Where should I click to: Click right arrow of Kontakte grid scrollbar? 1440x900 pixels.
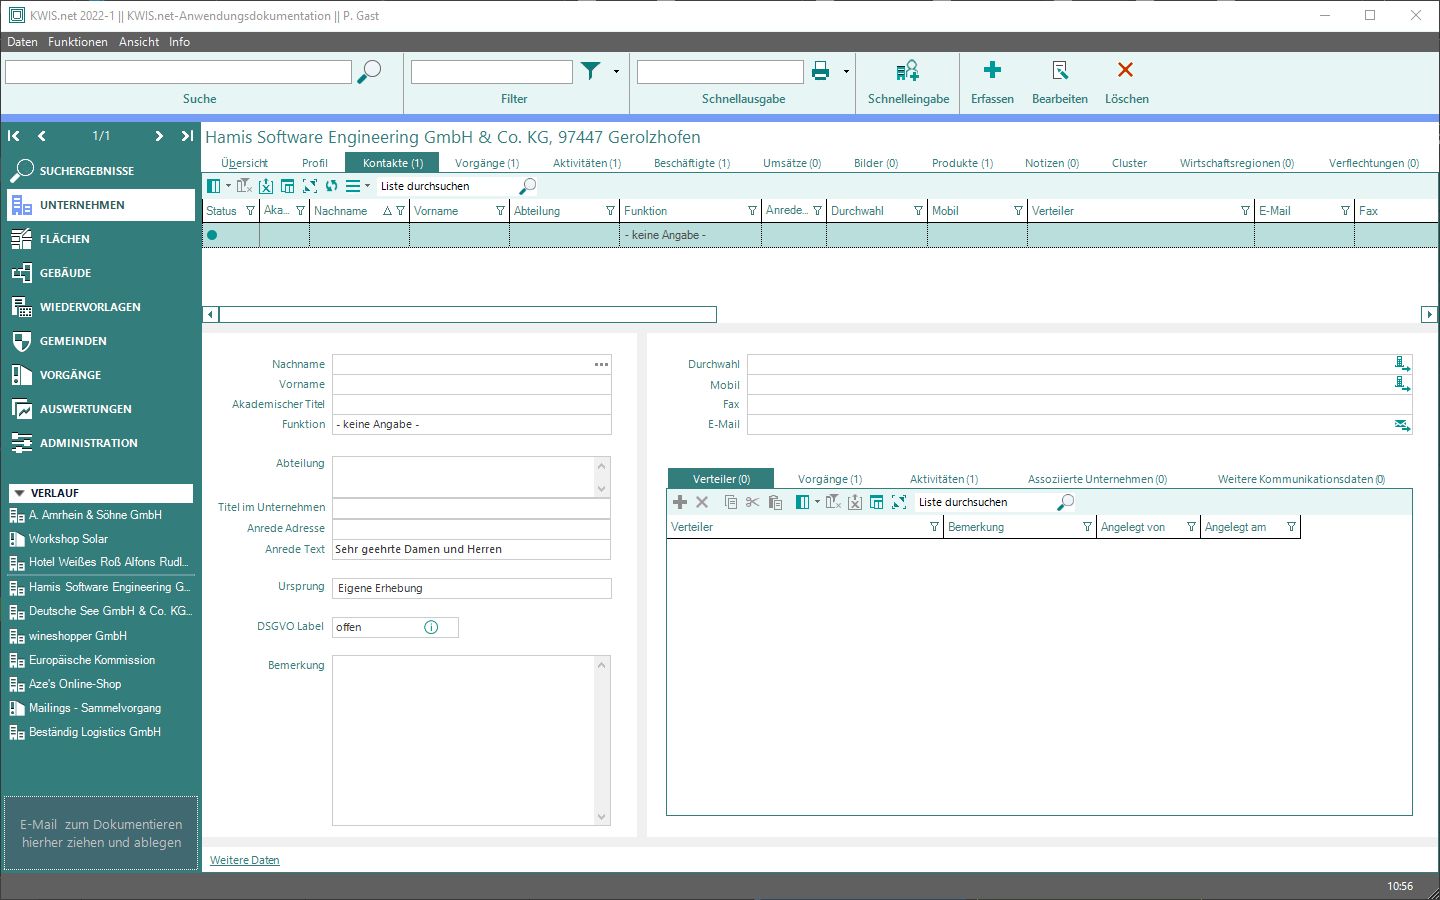click(x=1429, y=315)
